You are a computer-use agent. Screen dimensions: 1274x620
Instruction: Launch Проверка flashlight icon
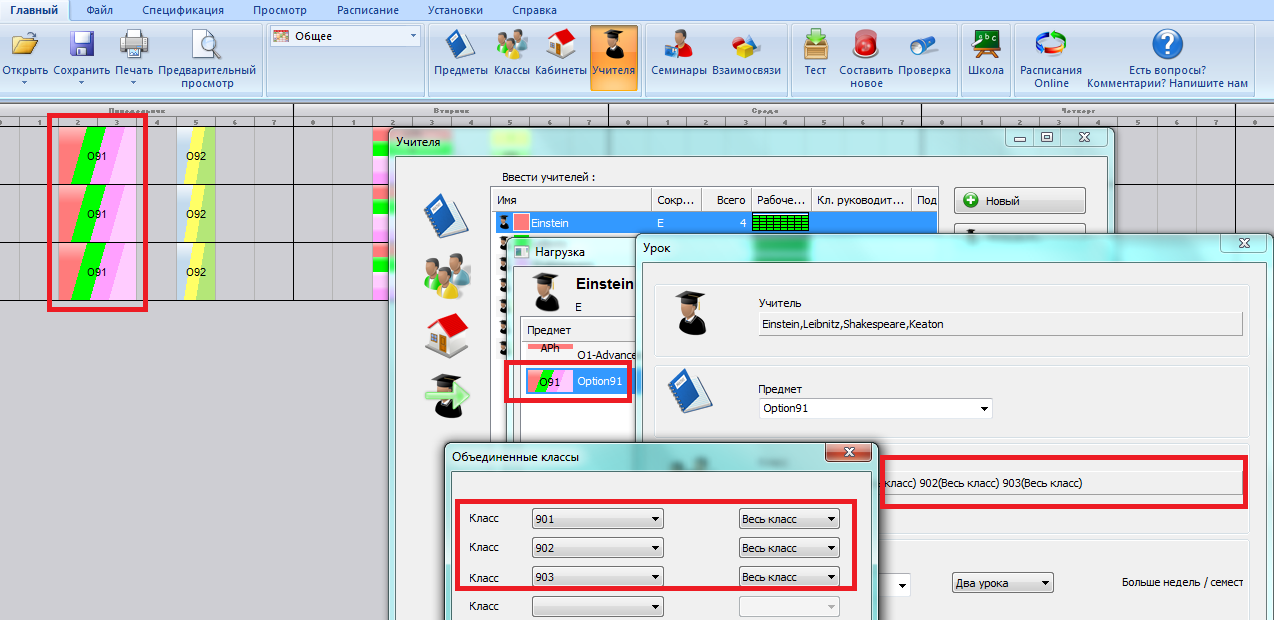(923, 45)
